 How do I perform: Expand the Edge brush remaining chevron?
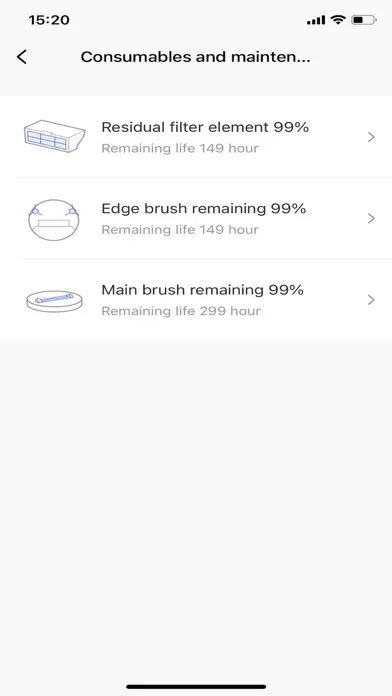[x=372, y=218]
